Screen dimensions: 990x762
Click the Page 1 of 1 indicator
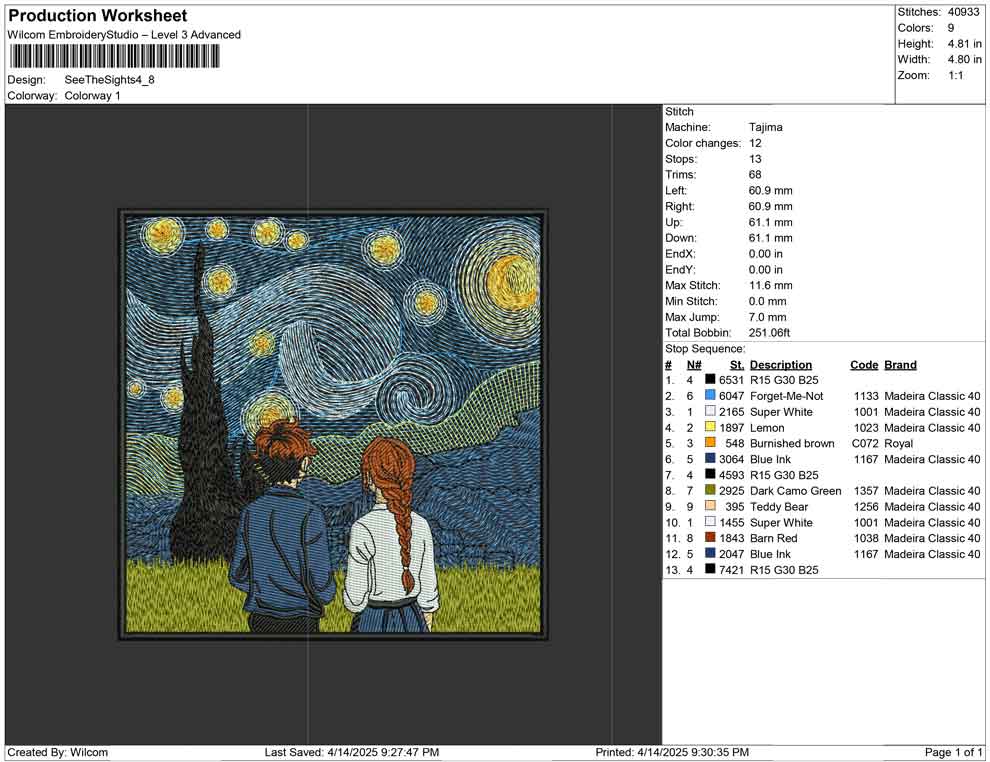(x=953, y=753)
